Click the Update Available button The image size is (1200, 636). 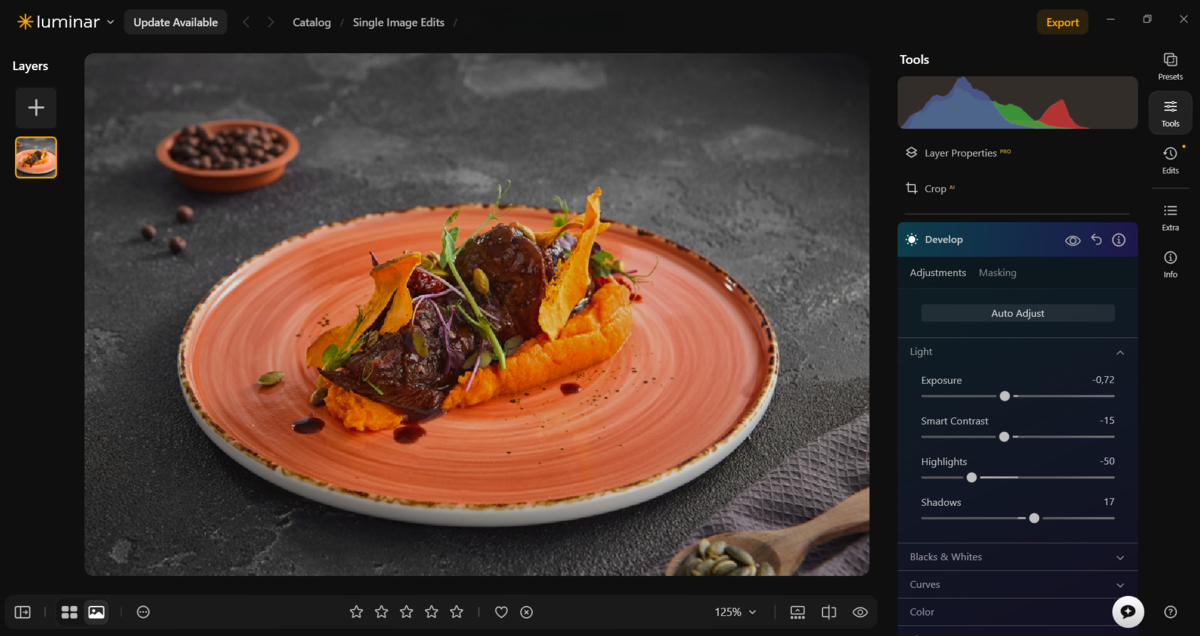[175, 22]
